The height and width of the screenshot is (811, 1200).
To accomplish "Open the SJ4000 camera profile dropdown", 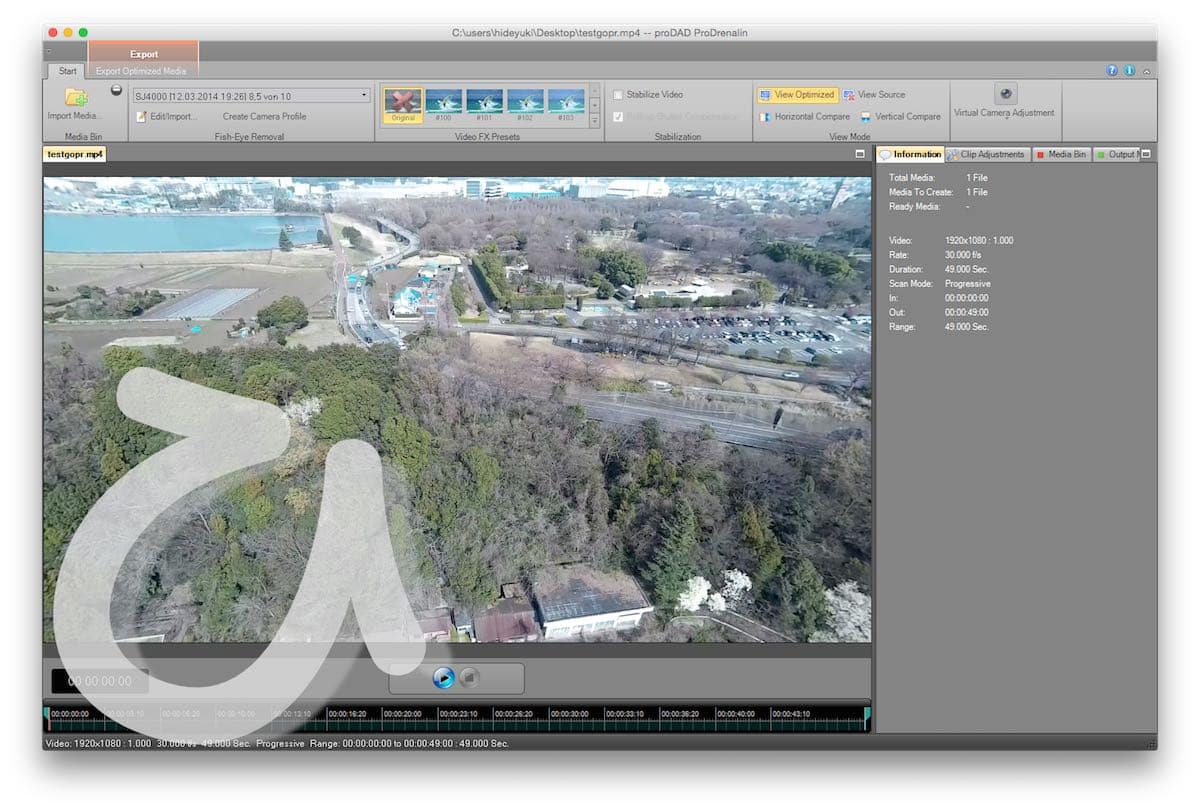I will pos(364,96).
